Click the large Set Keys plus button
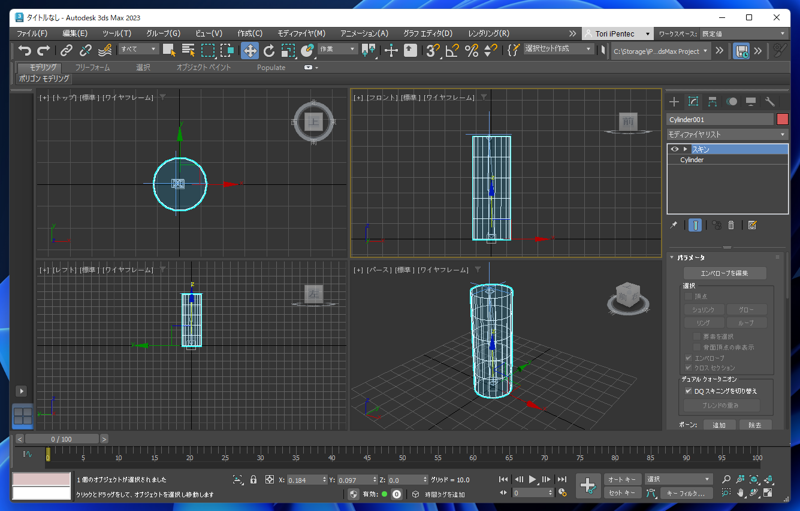This screenshot has height=511, width=800. pos(588,485)
